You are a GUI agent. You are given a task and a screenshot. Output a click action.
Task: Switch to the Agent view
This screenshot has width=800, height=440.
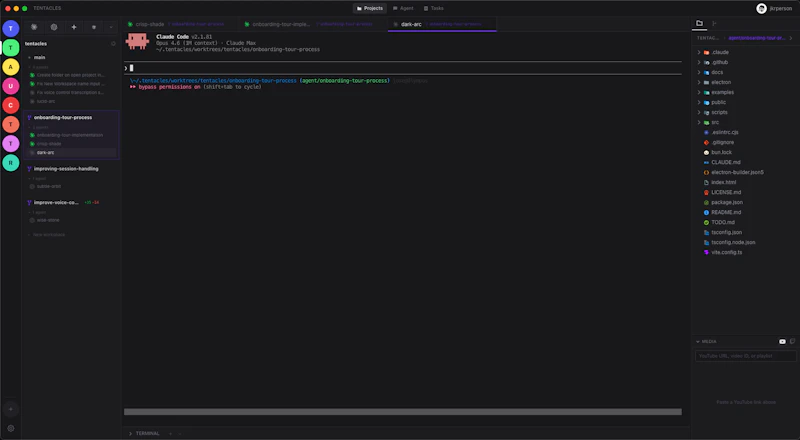coord(403,8)
